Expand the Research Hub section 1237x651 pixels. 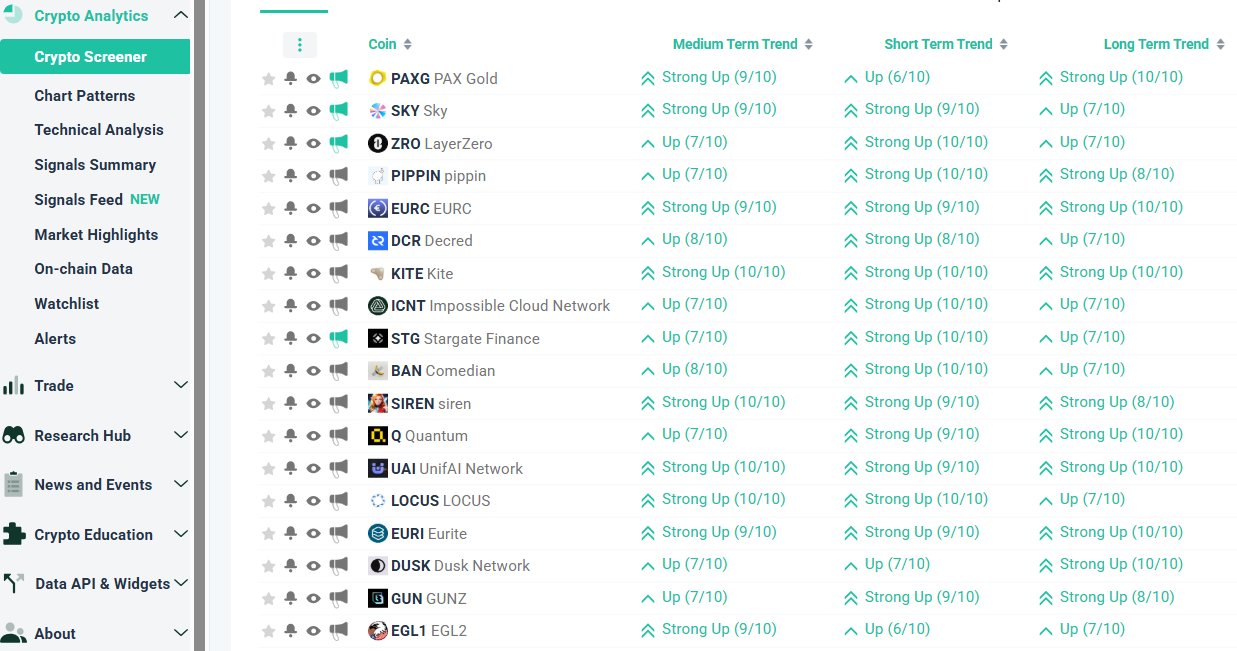pos(181,435)
